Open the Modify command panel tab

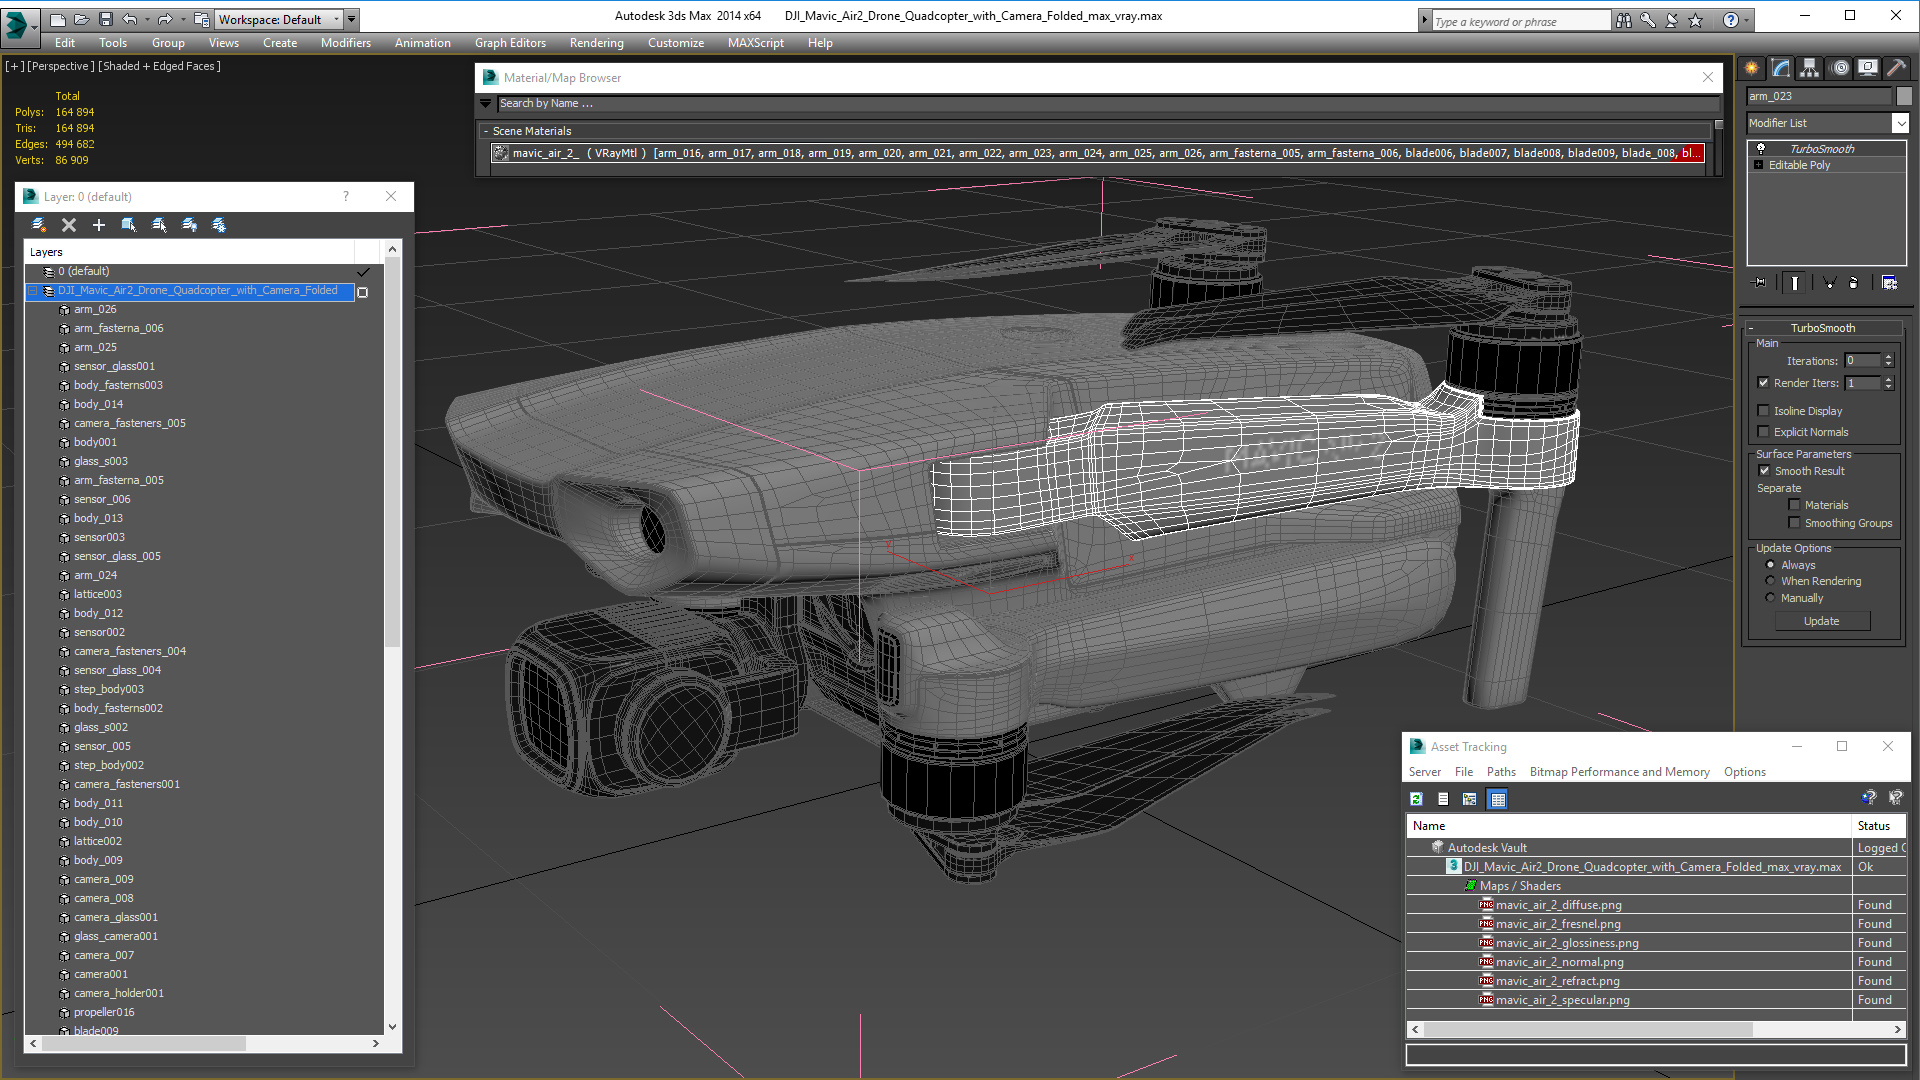(1781, 68)
